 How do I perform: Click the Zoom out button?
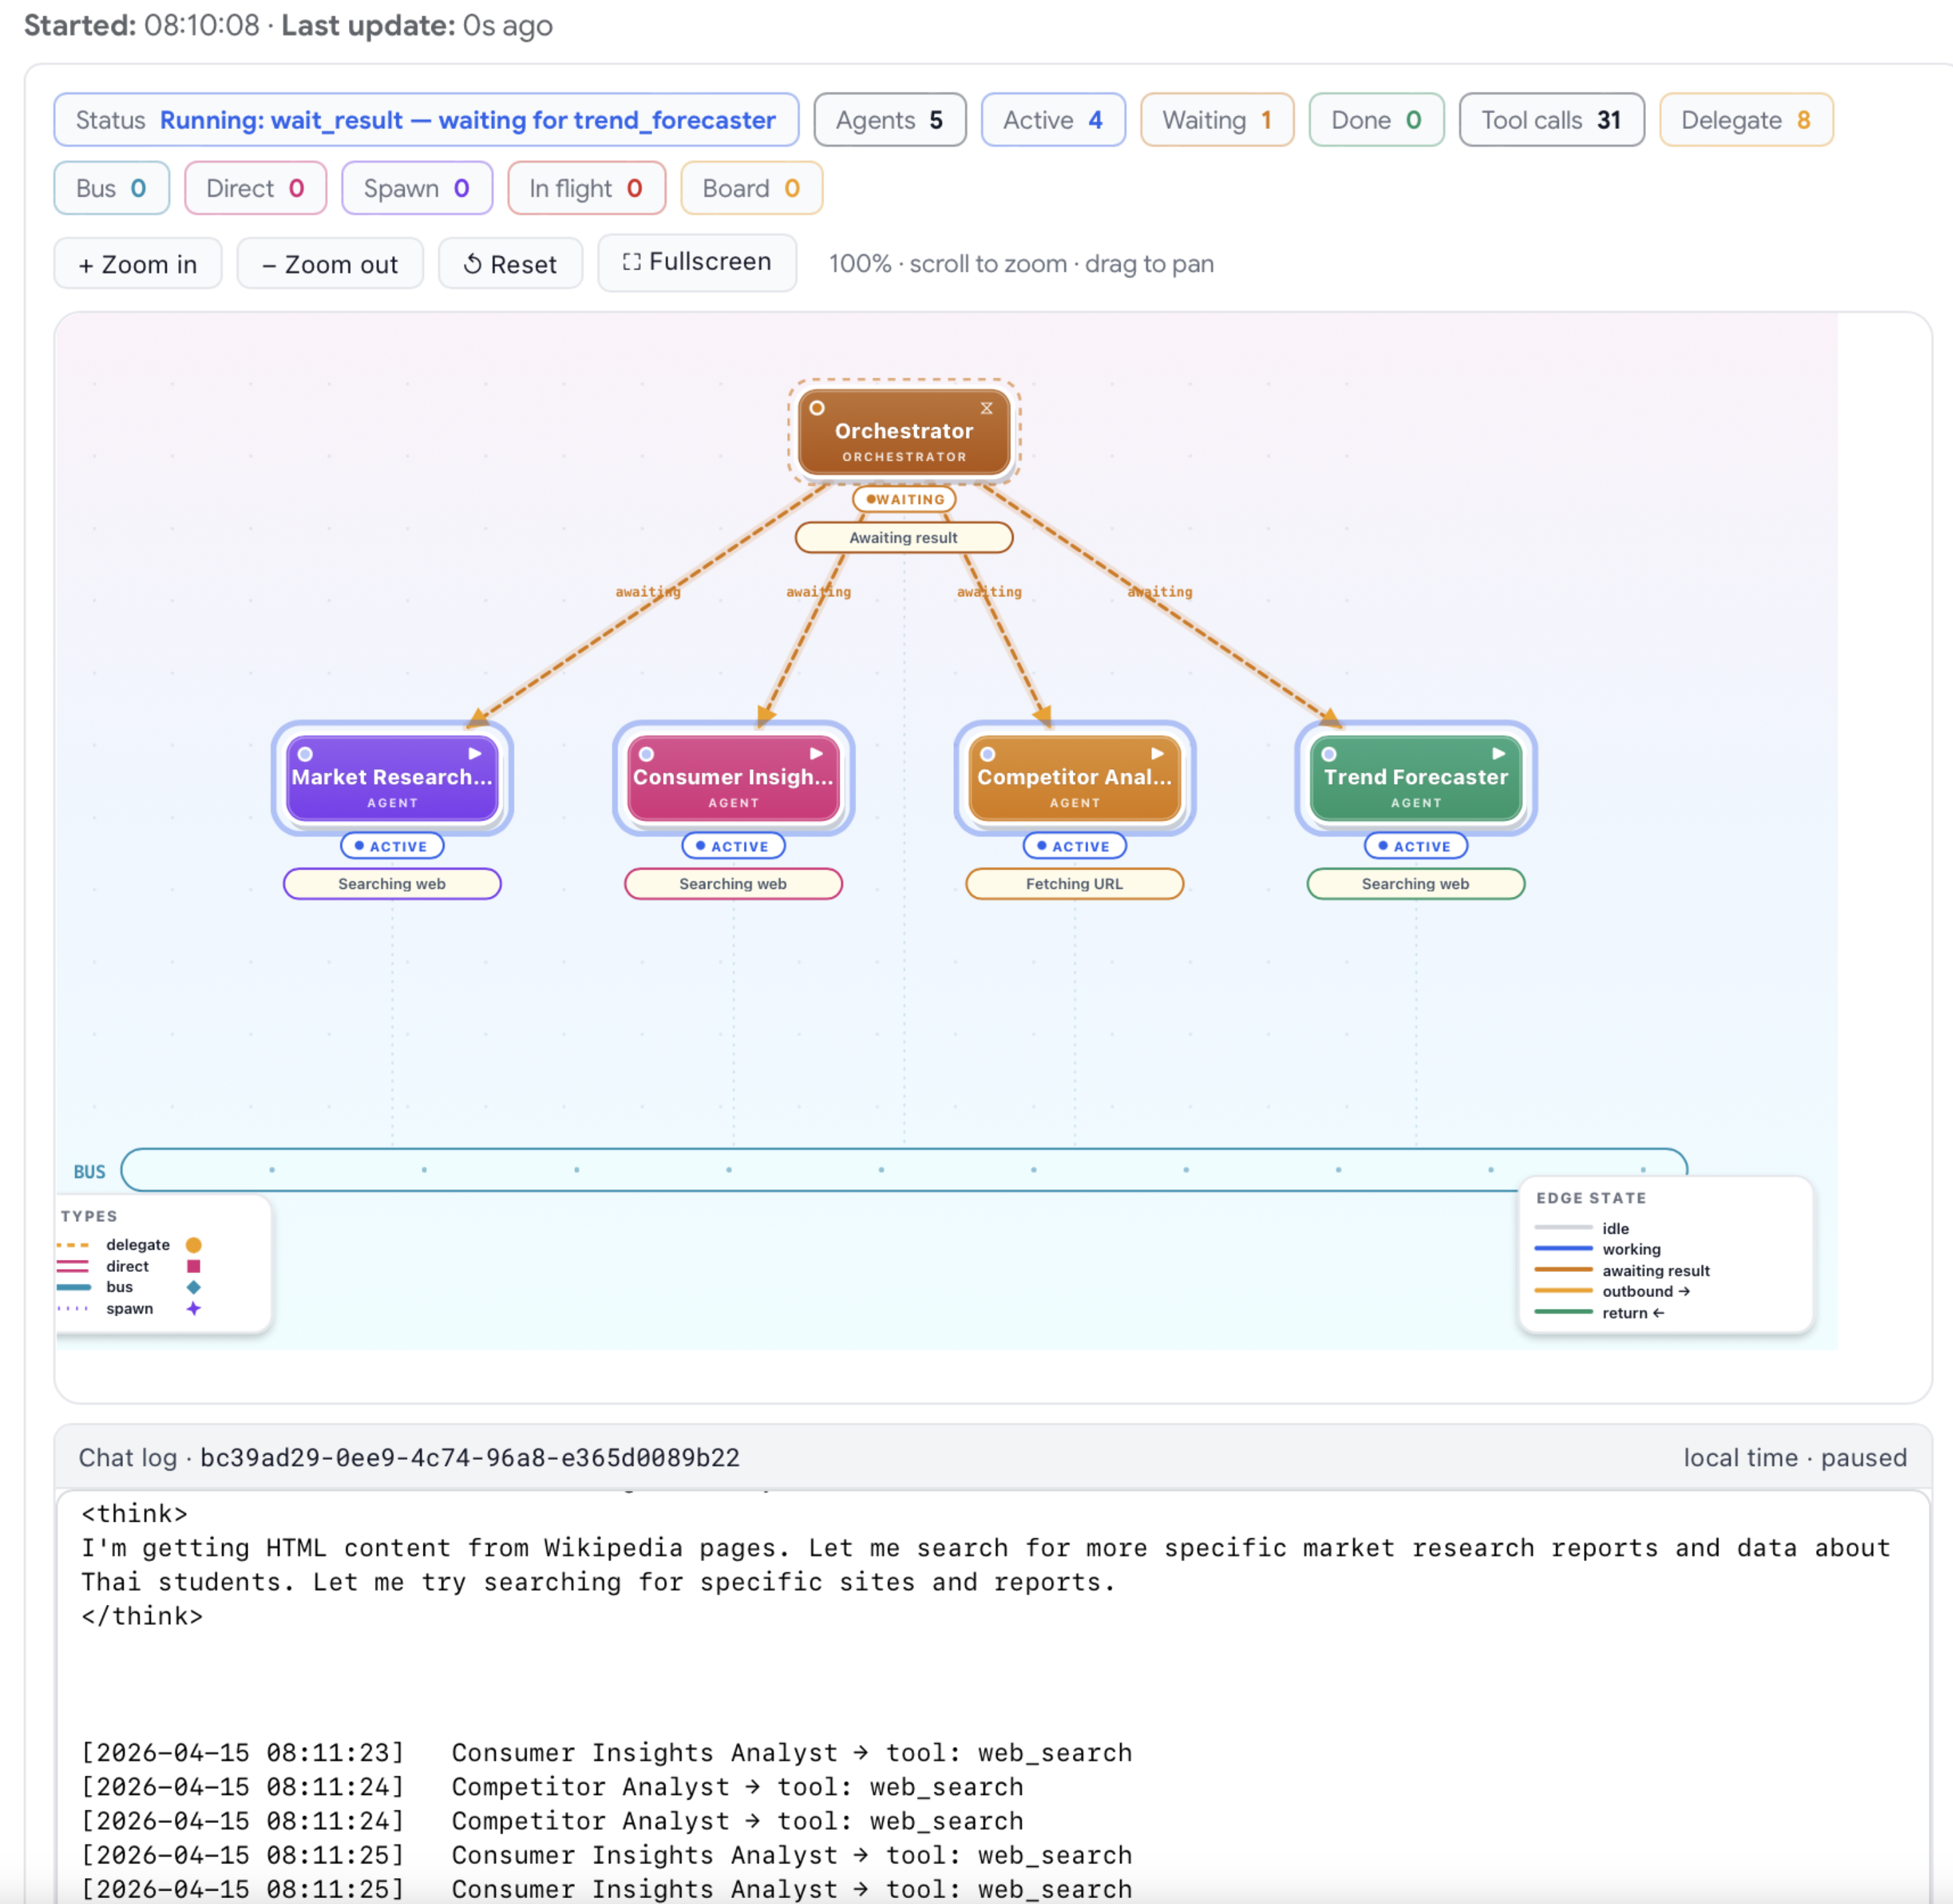tap(330, 264)
